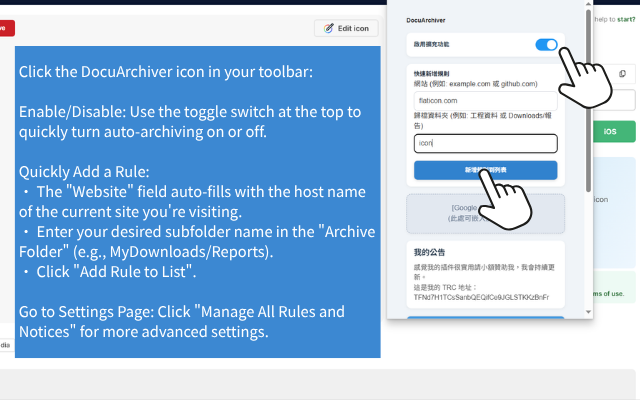Open the terms of use link

point(609,293)
